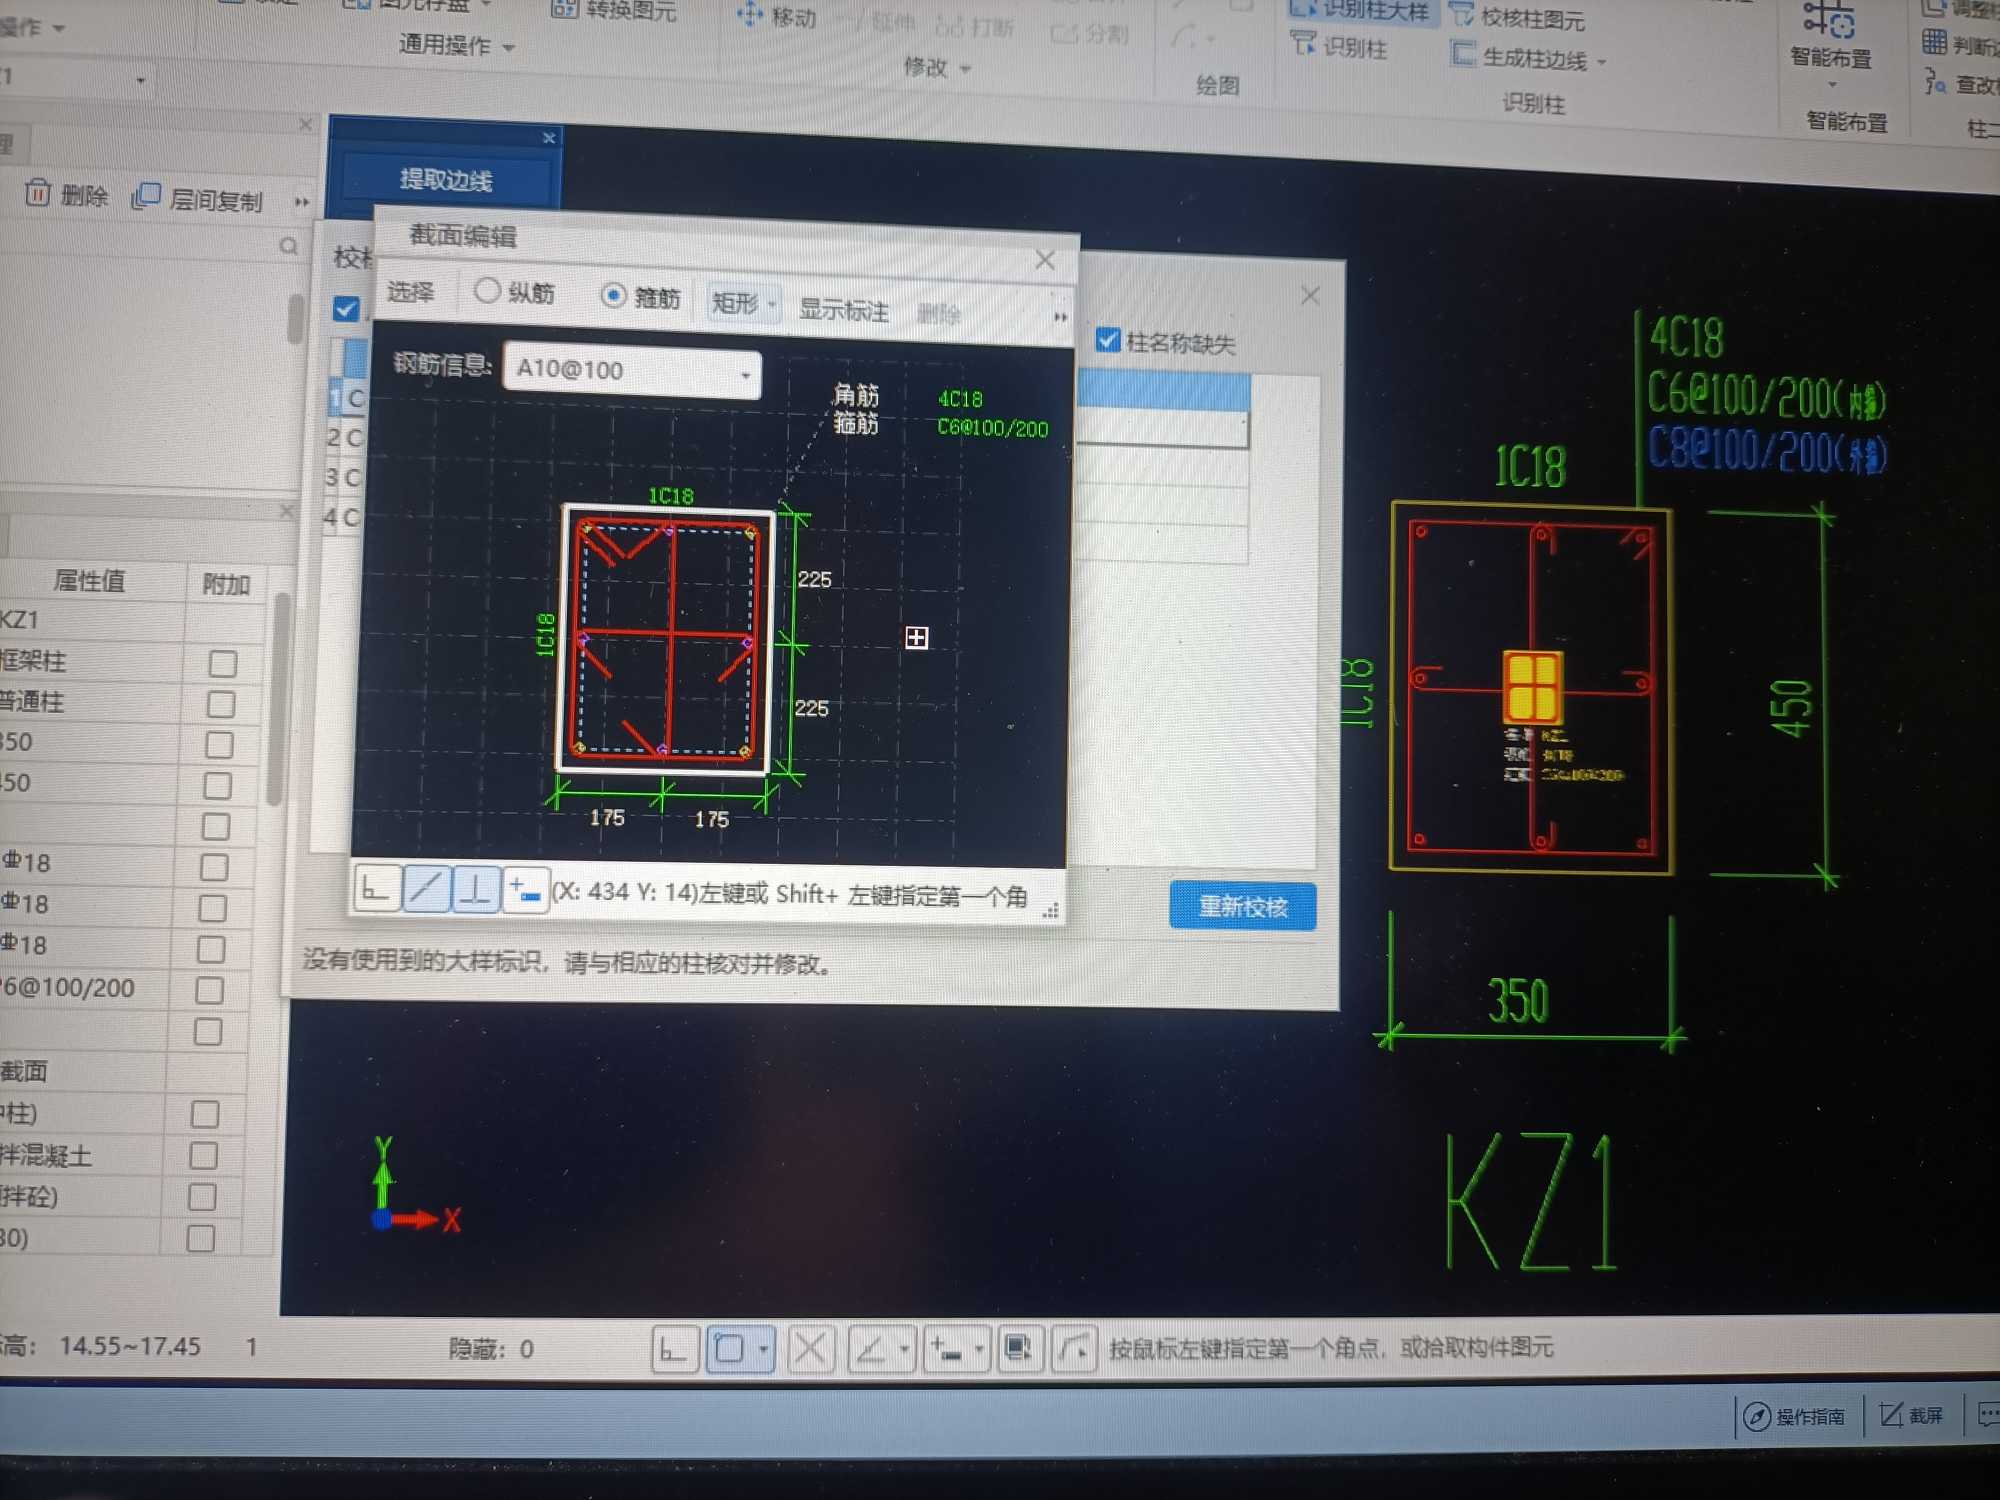Expand the 截面编辑 toolbar overflow chevron
The width and height of the screenshot is (2000, 1500).
click(1060, 317)
